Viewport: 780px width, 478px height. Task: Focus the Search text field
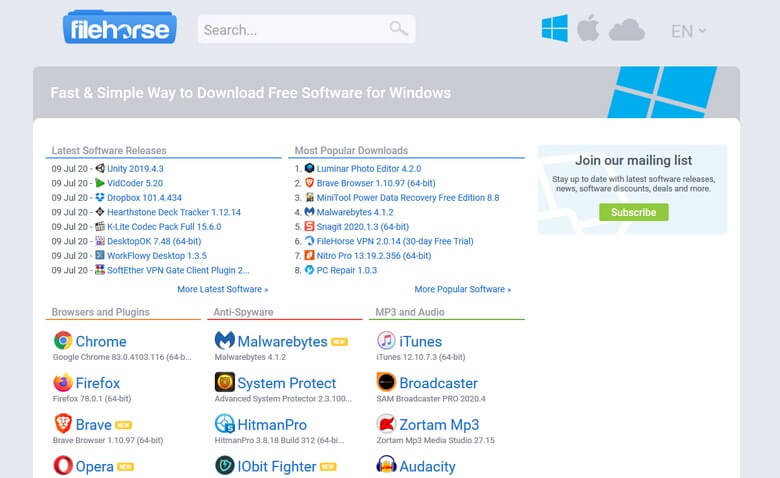[290, 29]
